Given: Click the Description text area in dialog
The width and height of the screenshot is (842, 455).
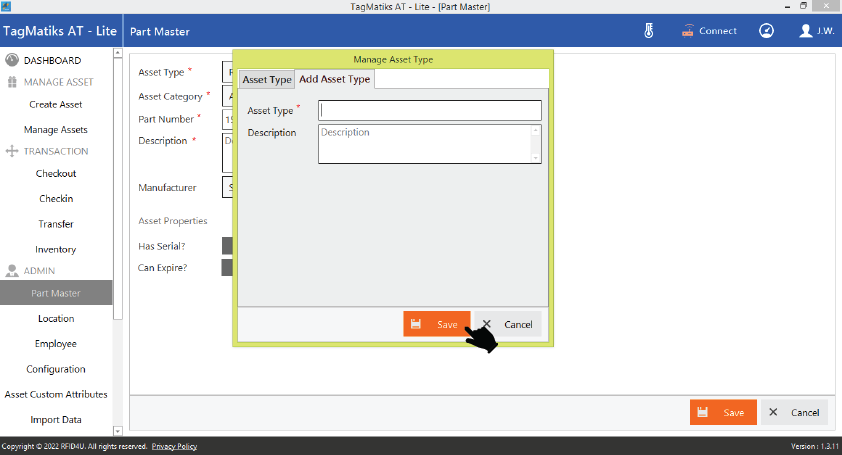Looking at the screenshot, I should click(x=424, y=143).
